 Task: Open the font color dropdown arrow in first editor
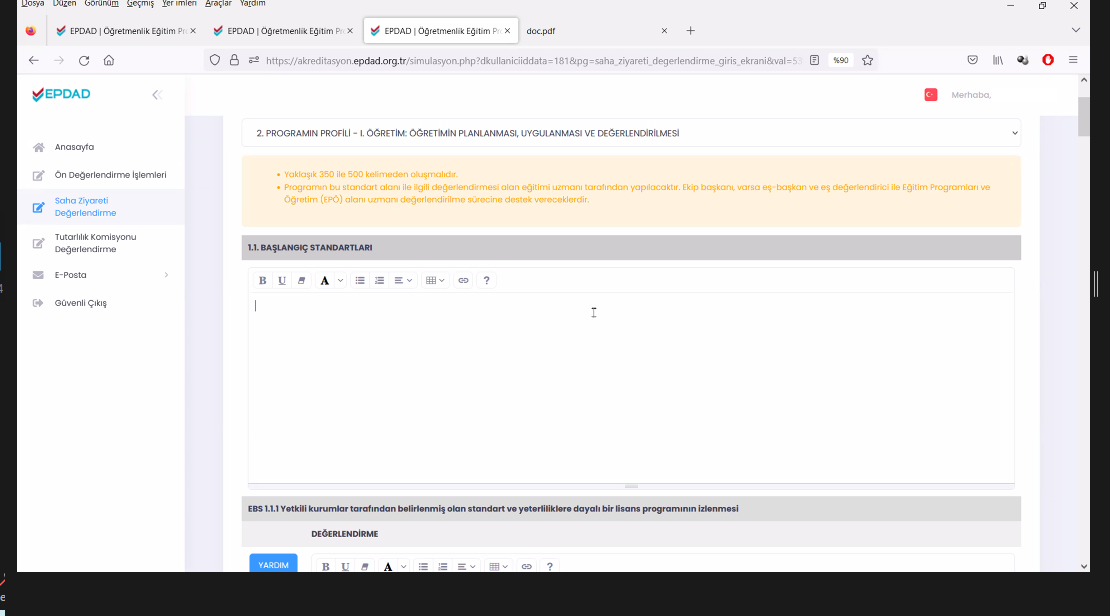(x=340, y=281)
